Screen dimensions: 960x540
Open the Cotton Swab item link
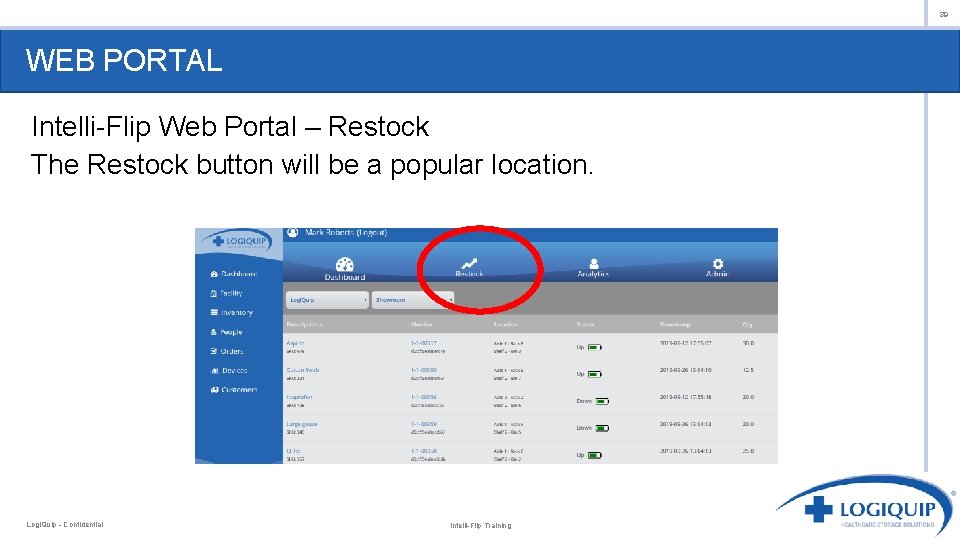302,370
